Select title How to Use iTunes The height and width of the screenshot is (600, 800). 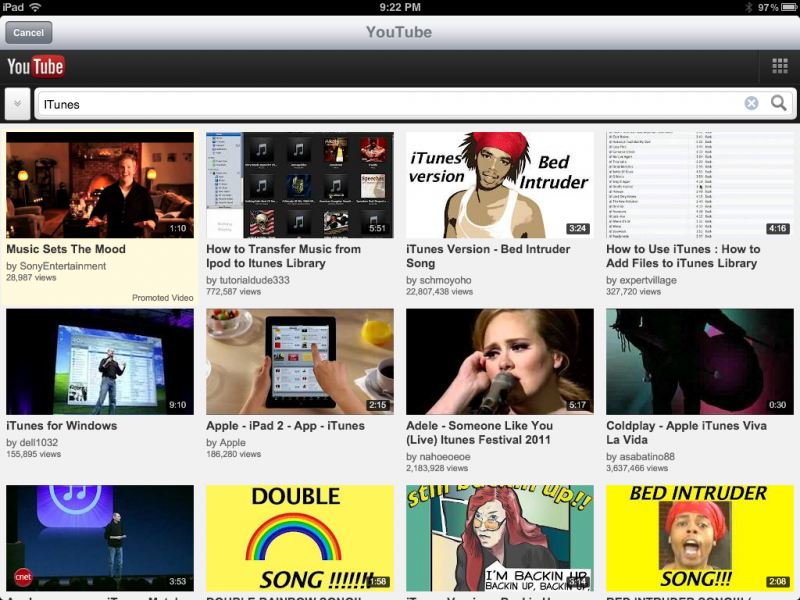point(683,256)
